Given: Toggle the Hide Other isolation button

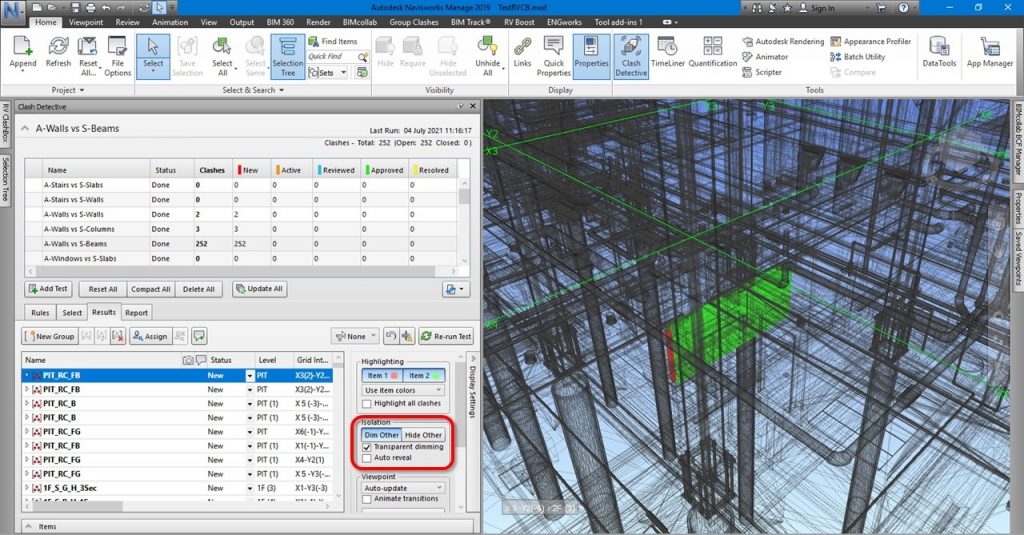Looking at the screenshot, I should (x=423, y=435).
